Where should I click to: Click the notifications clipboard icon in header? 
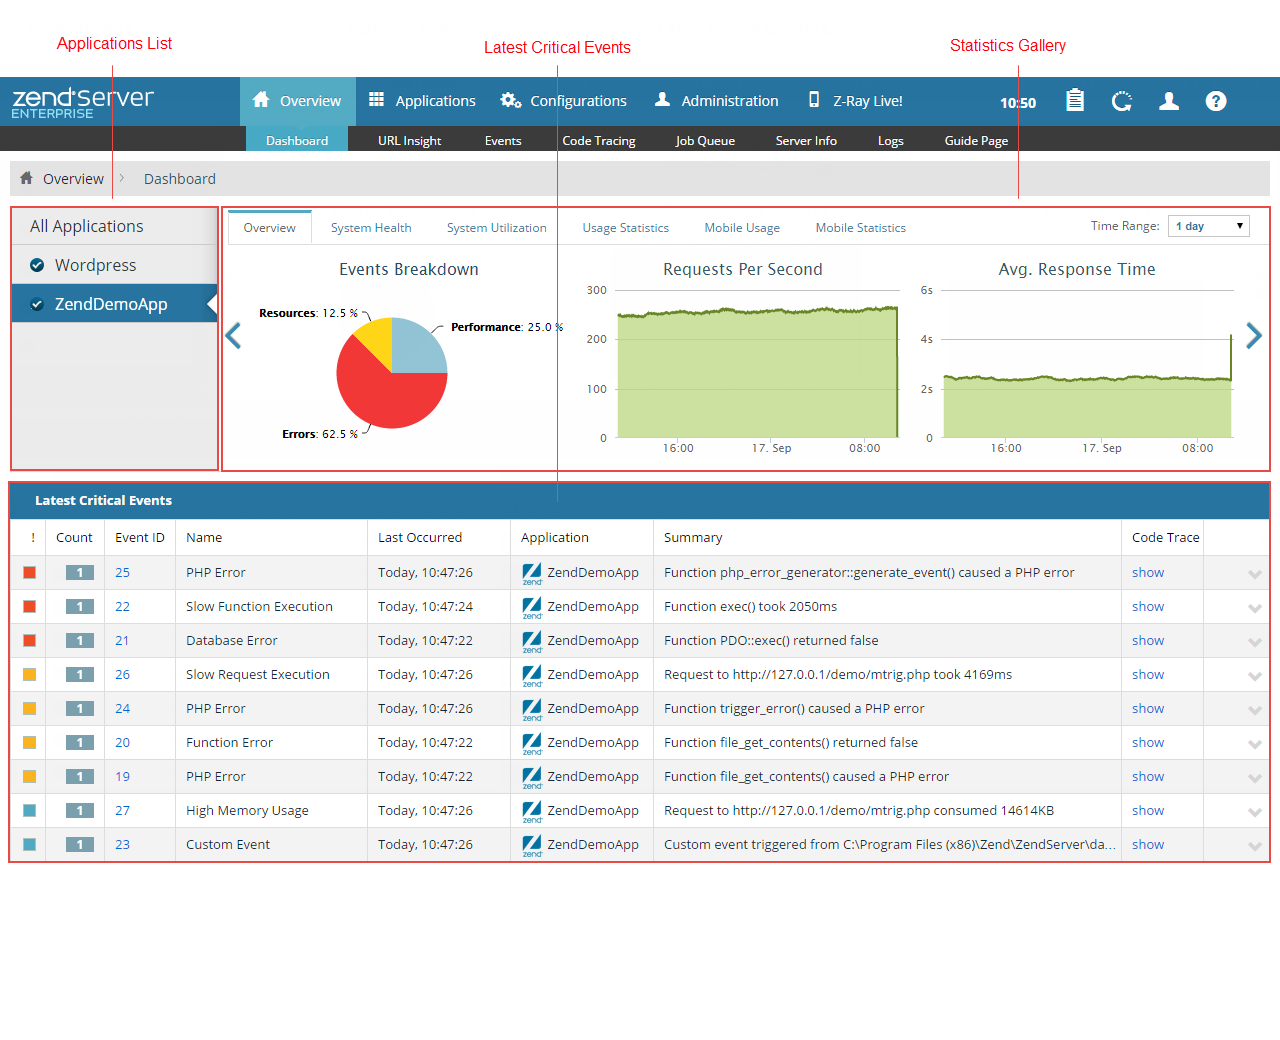coord(1075,100)
